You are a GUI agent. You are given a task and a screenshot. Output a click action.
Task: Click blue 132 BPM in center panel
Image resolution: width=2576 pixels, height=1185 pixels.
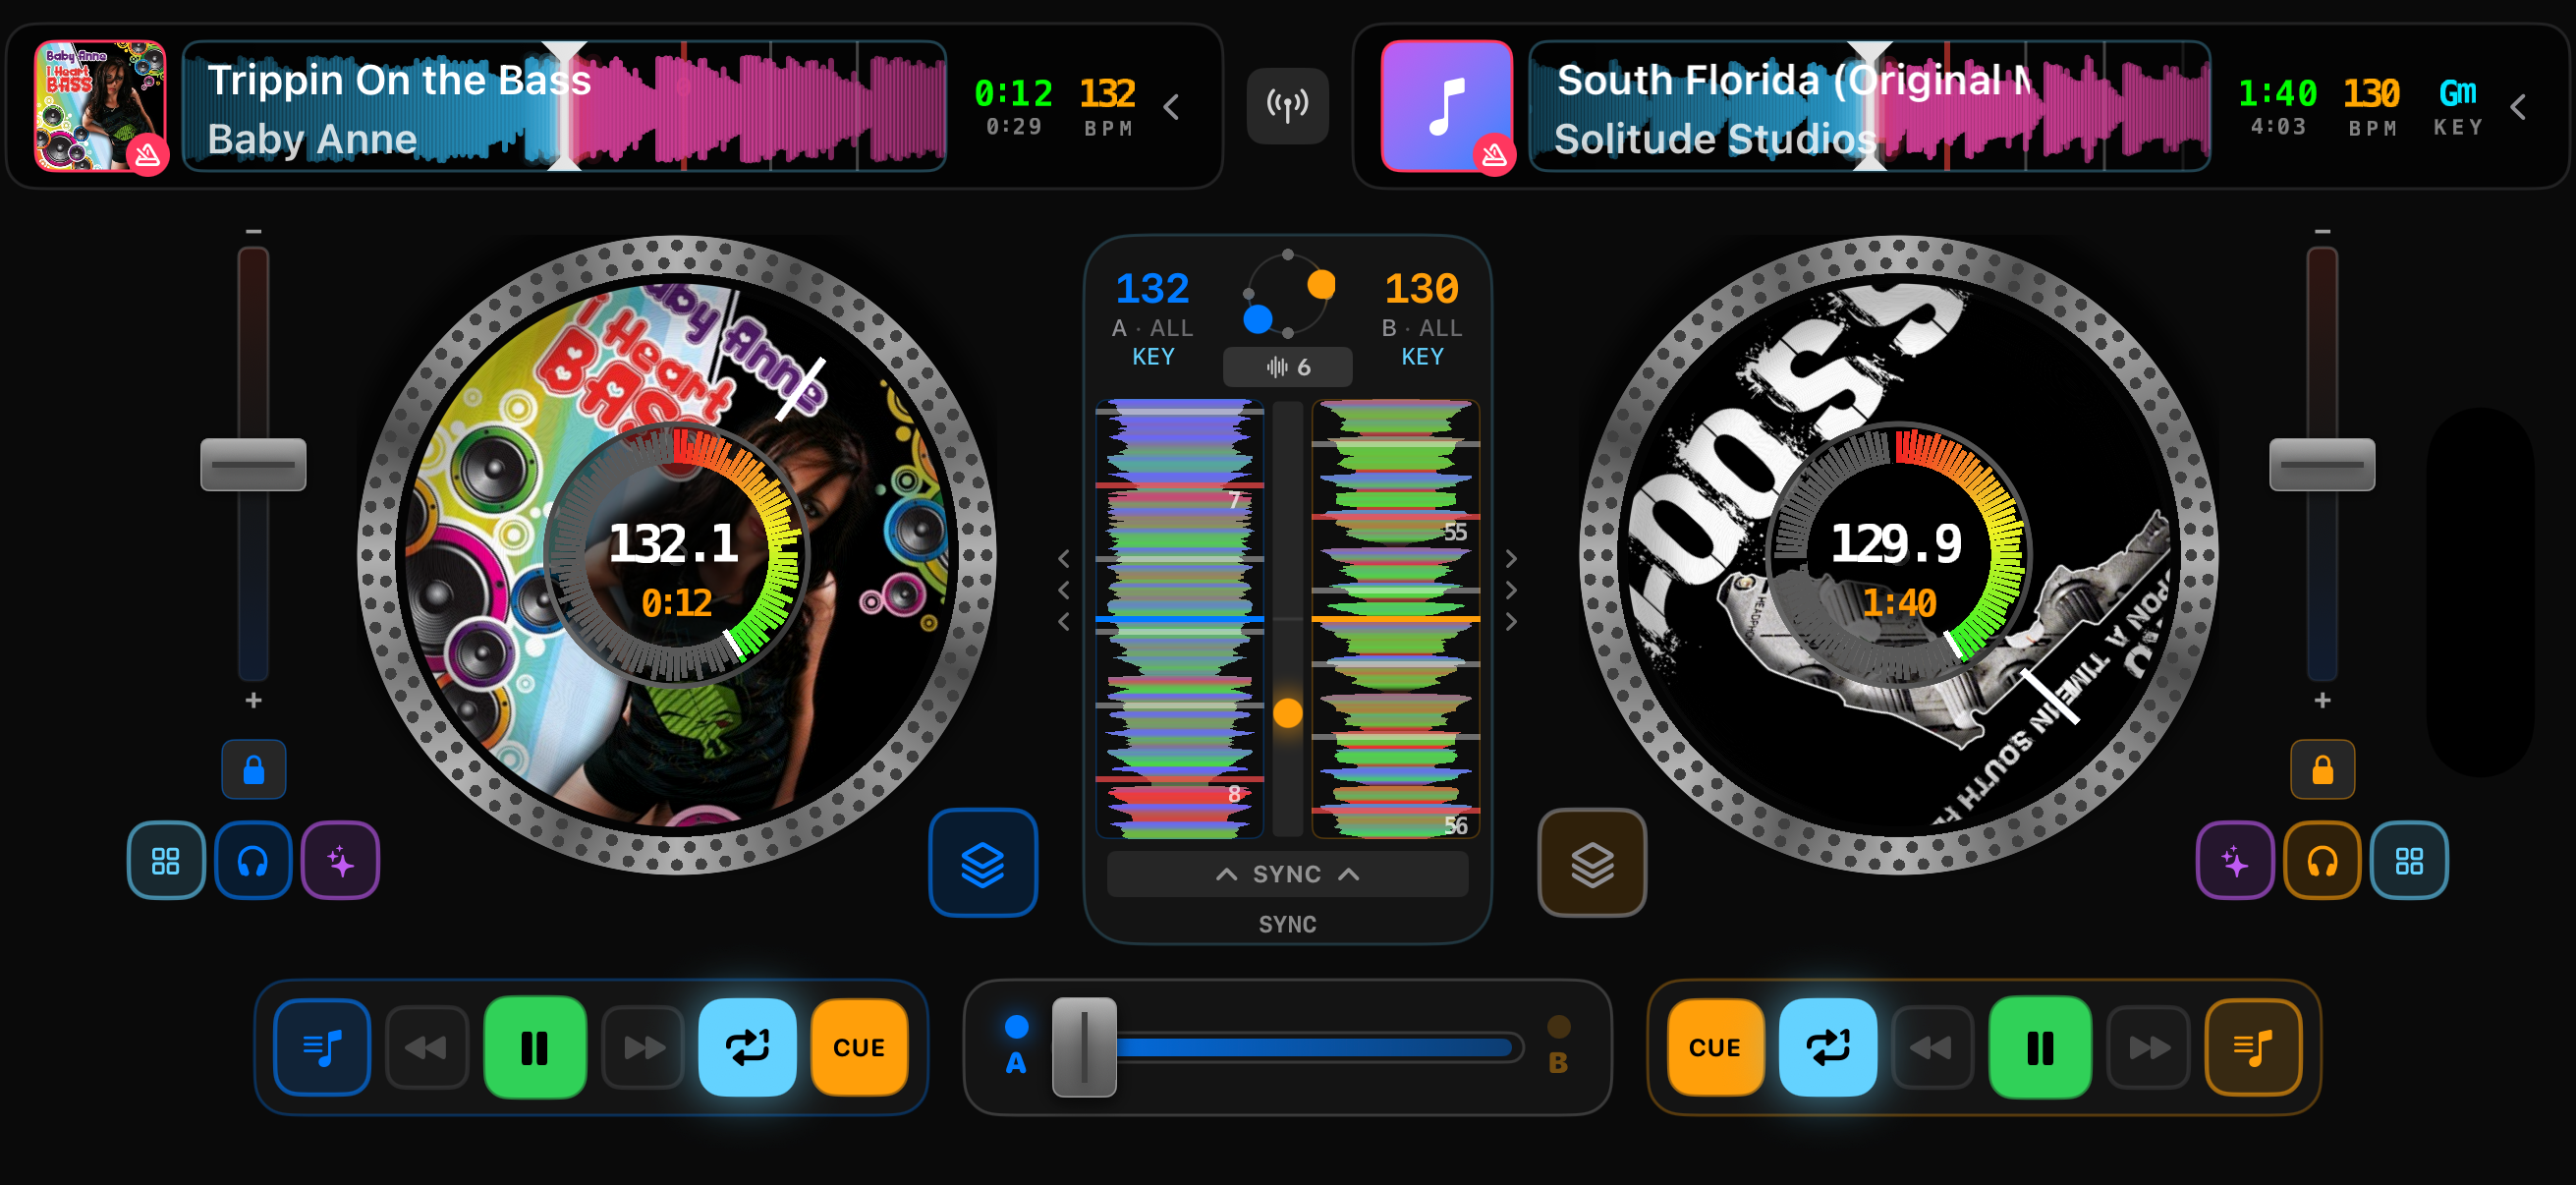1152,289
